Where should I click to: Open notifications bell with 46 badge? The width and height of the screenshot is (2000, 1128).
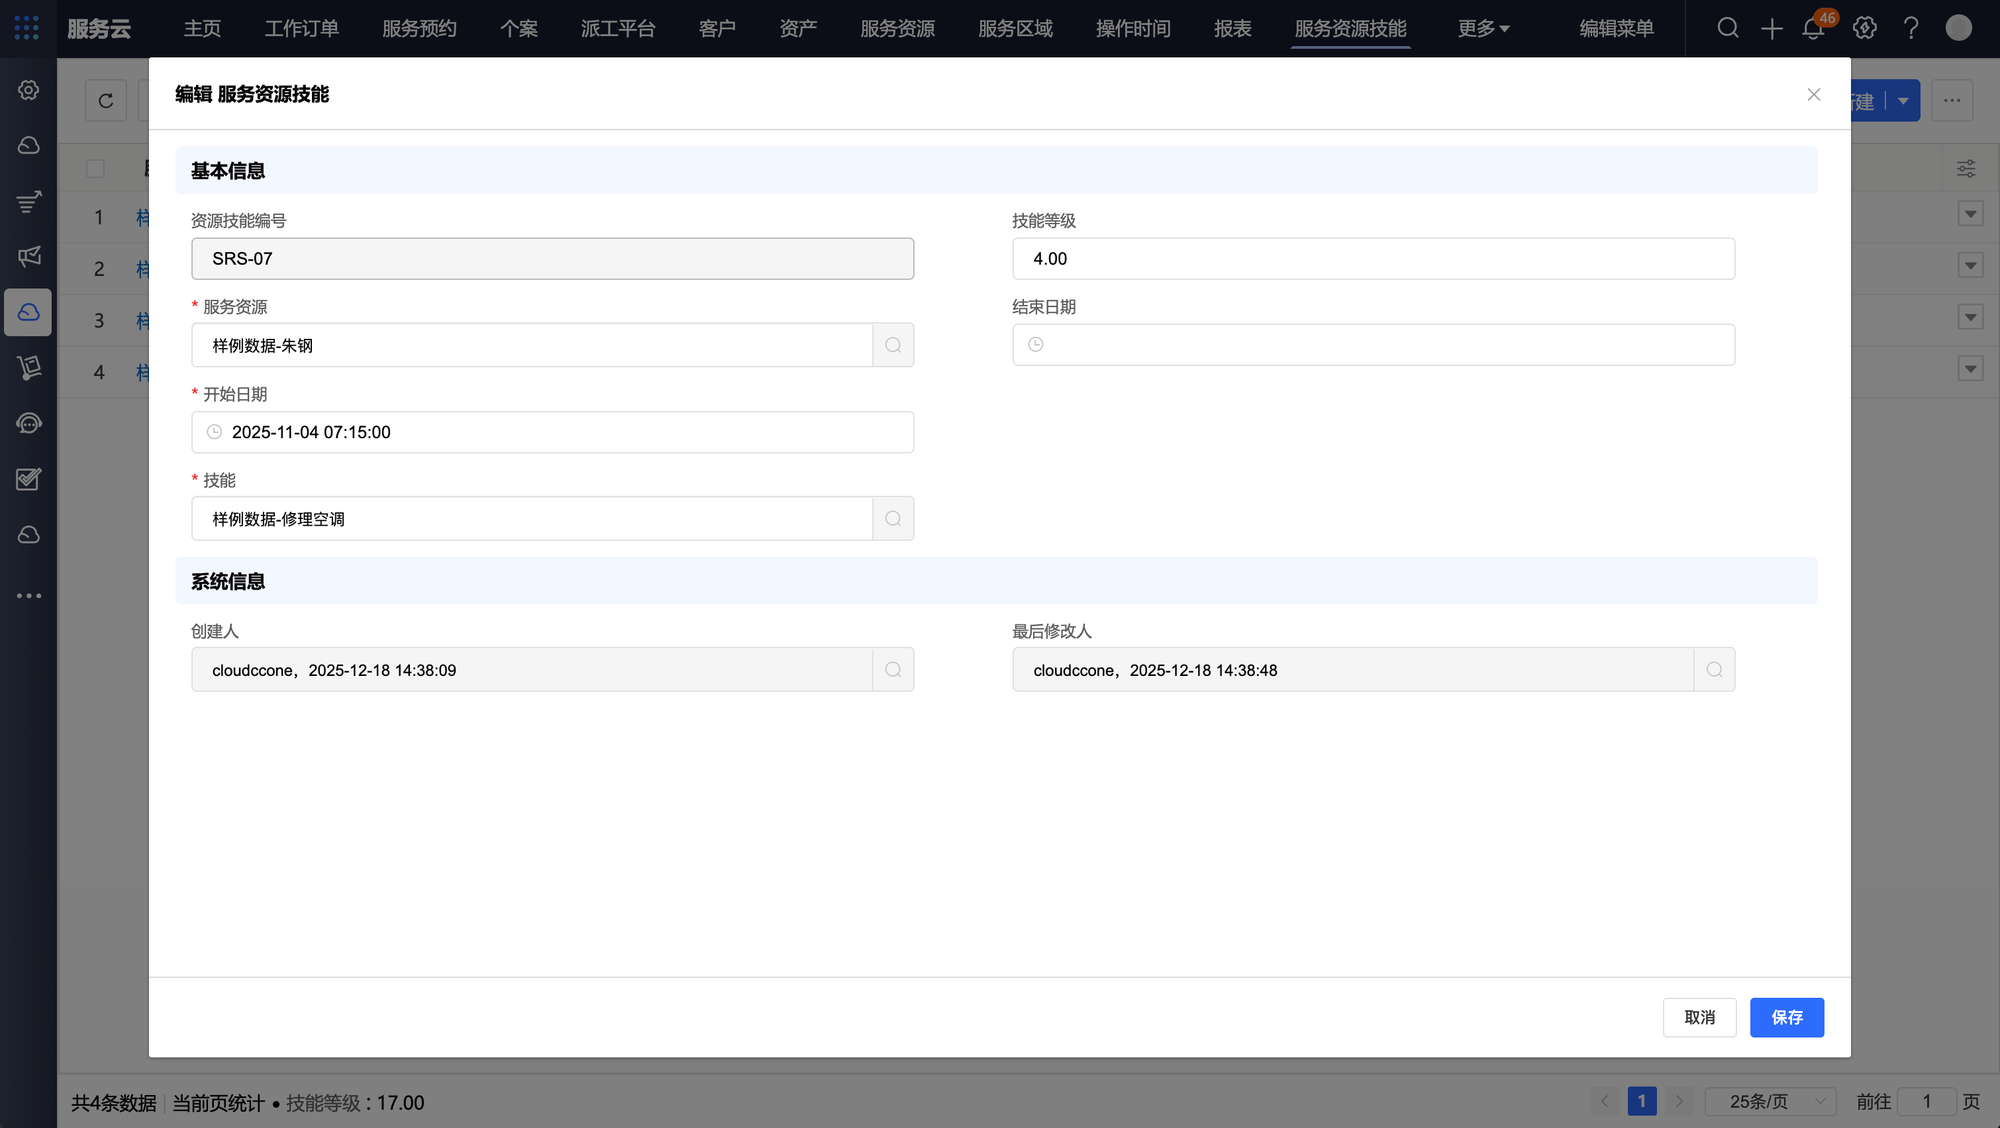tap(1813, 28)
